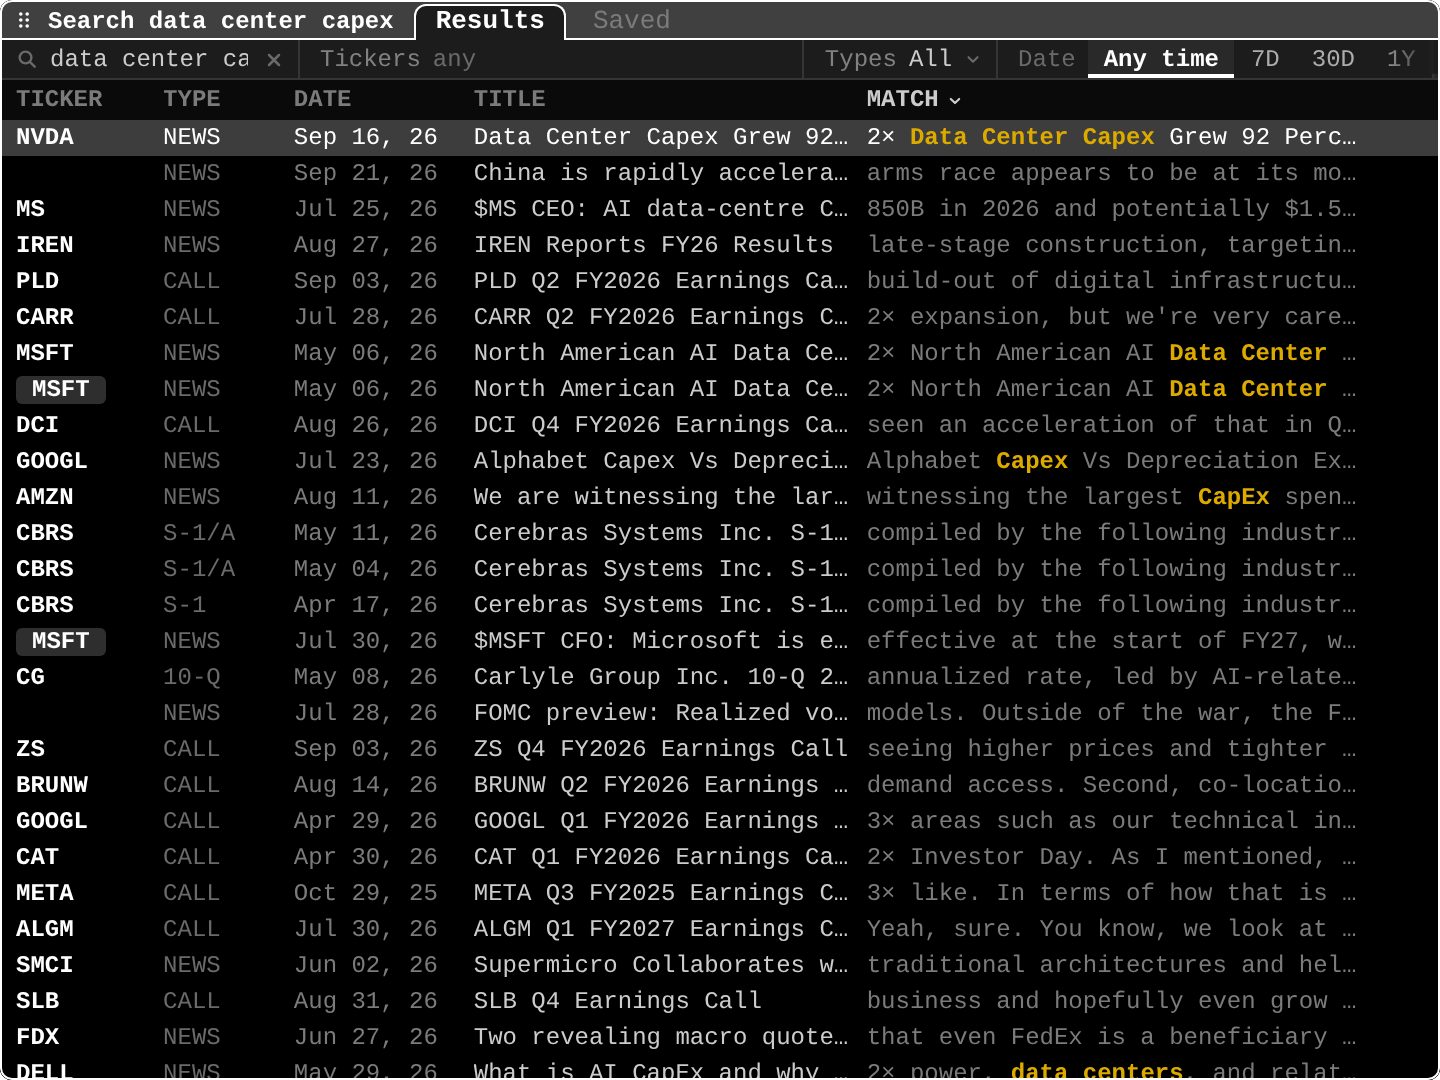This screenshot has width=1440, height=1080.
Task: Open the CARR Q2 FY2026 Earnings call title
Action: point(660,317)
